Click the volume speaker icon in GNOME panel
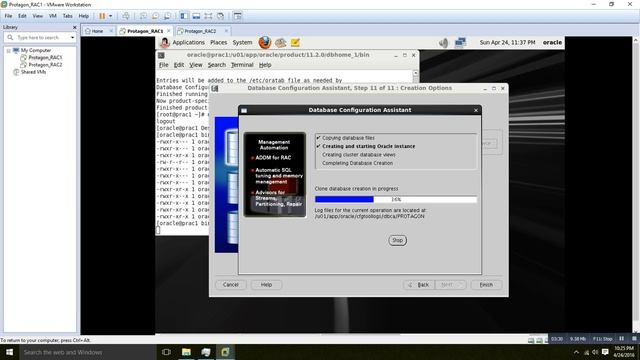Screen dimensions: 640x360 pyautogui.click(x=444, y=42)
